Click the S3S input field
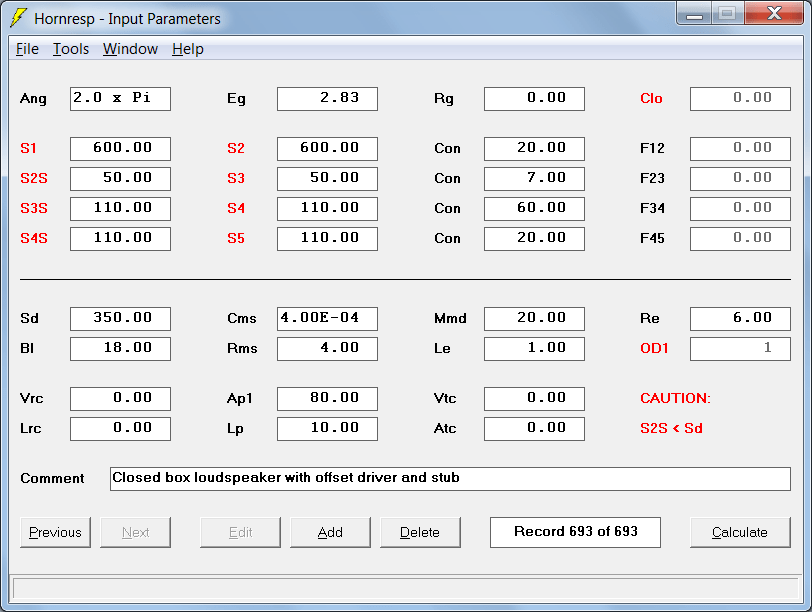 coord(120,209)
